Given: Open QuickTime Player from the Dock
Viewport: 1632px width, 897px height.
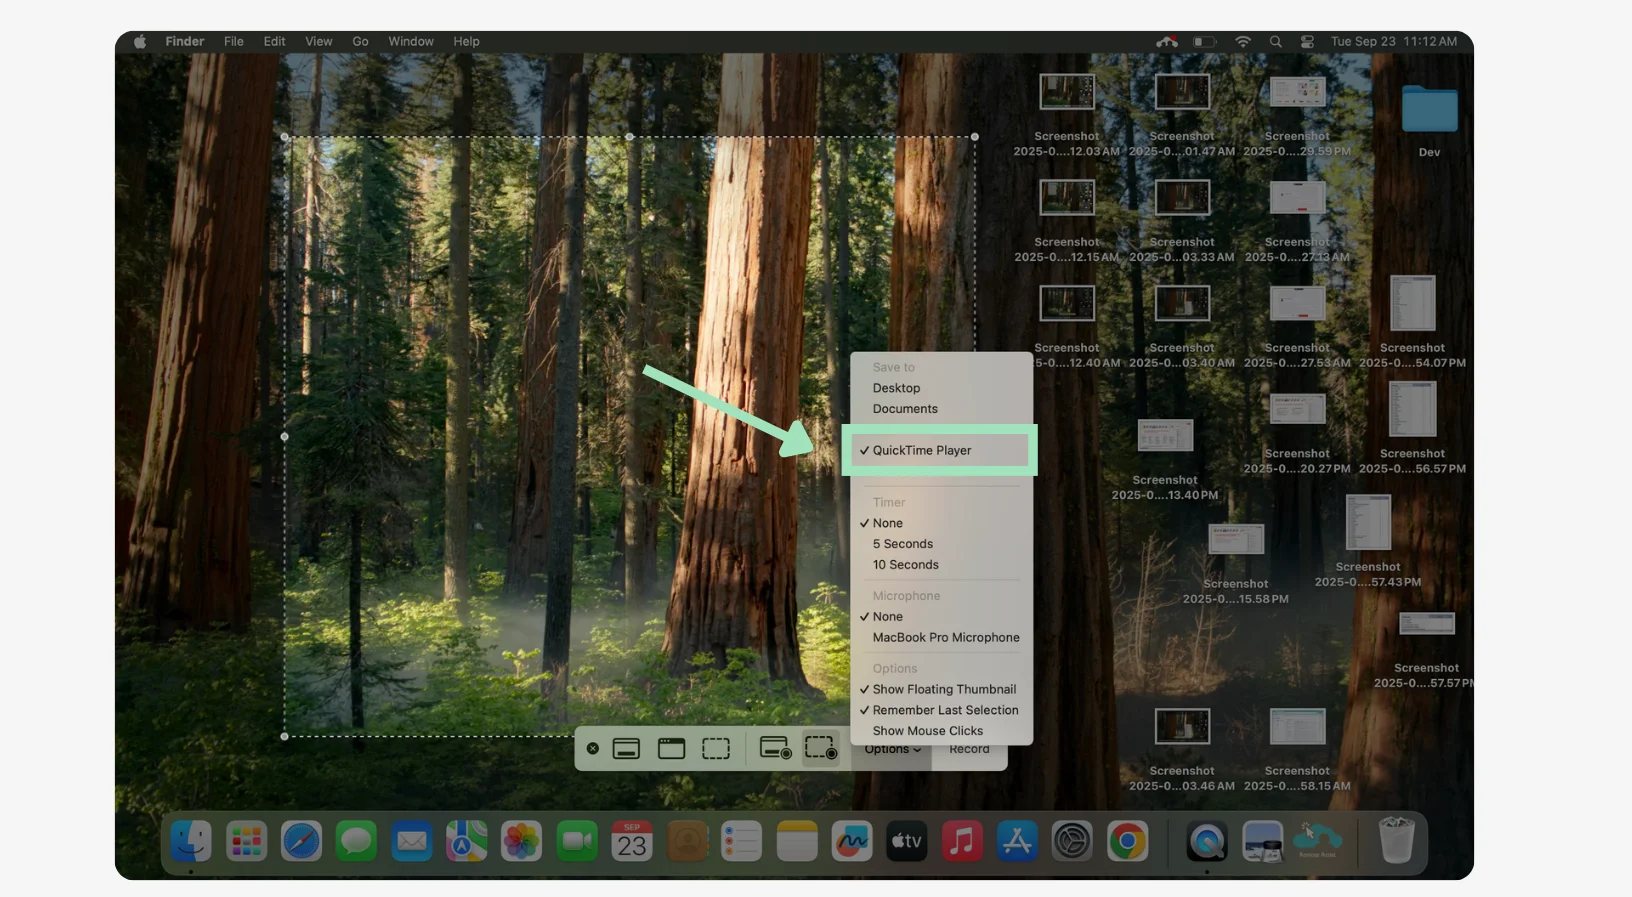Looking at the screenshot, I should (1207, 841).
